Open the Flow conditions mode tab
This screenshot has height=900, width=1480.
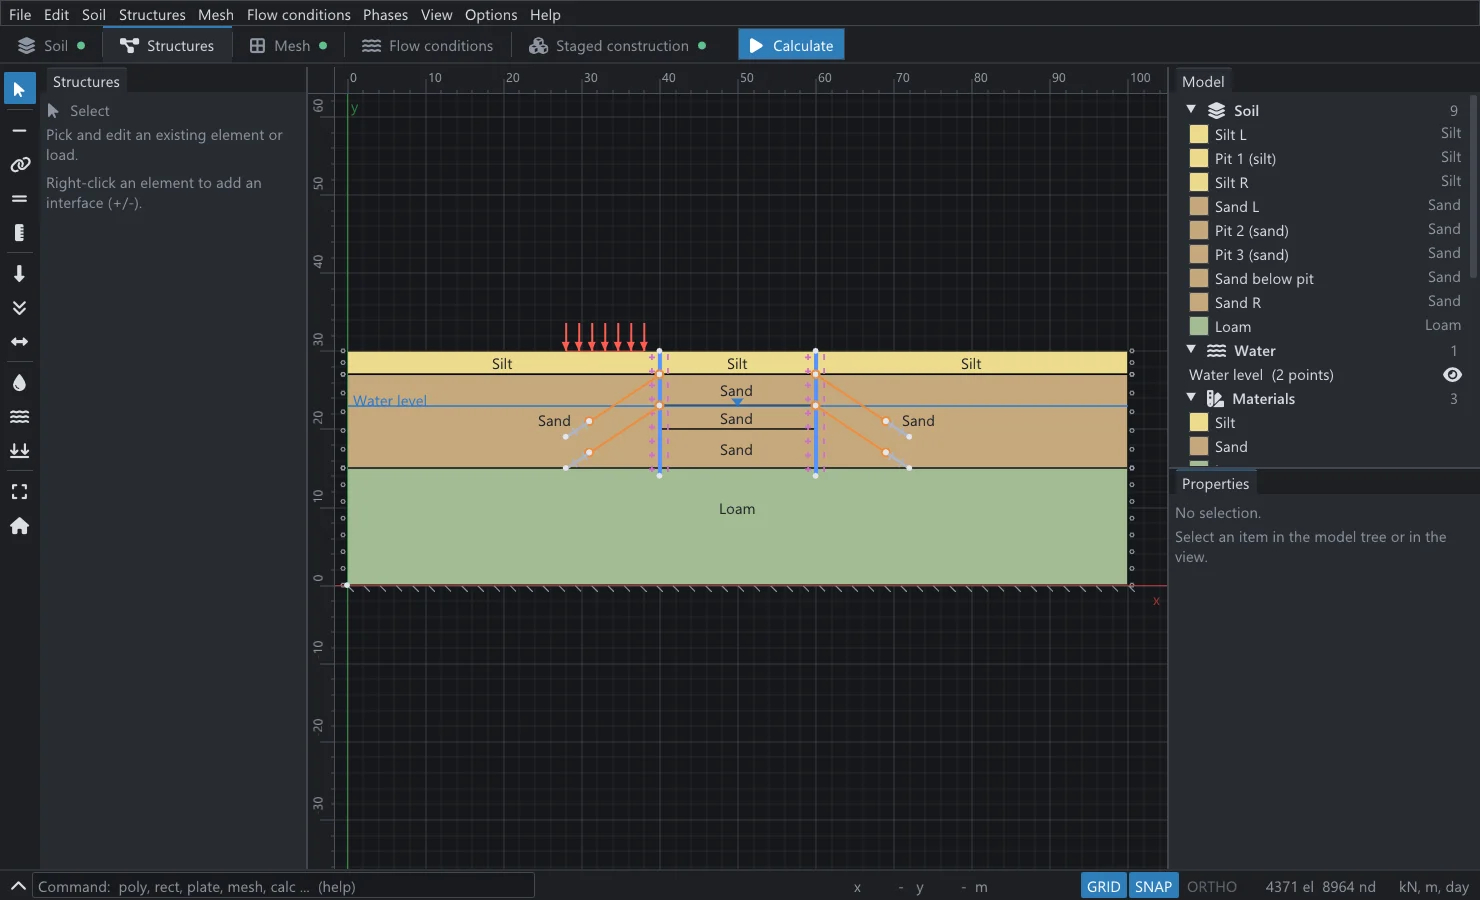pyautogui.click(x=427, y=46)
